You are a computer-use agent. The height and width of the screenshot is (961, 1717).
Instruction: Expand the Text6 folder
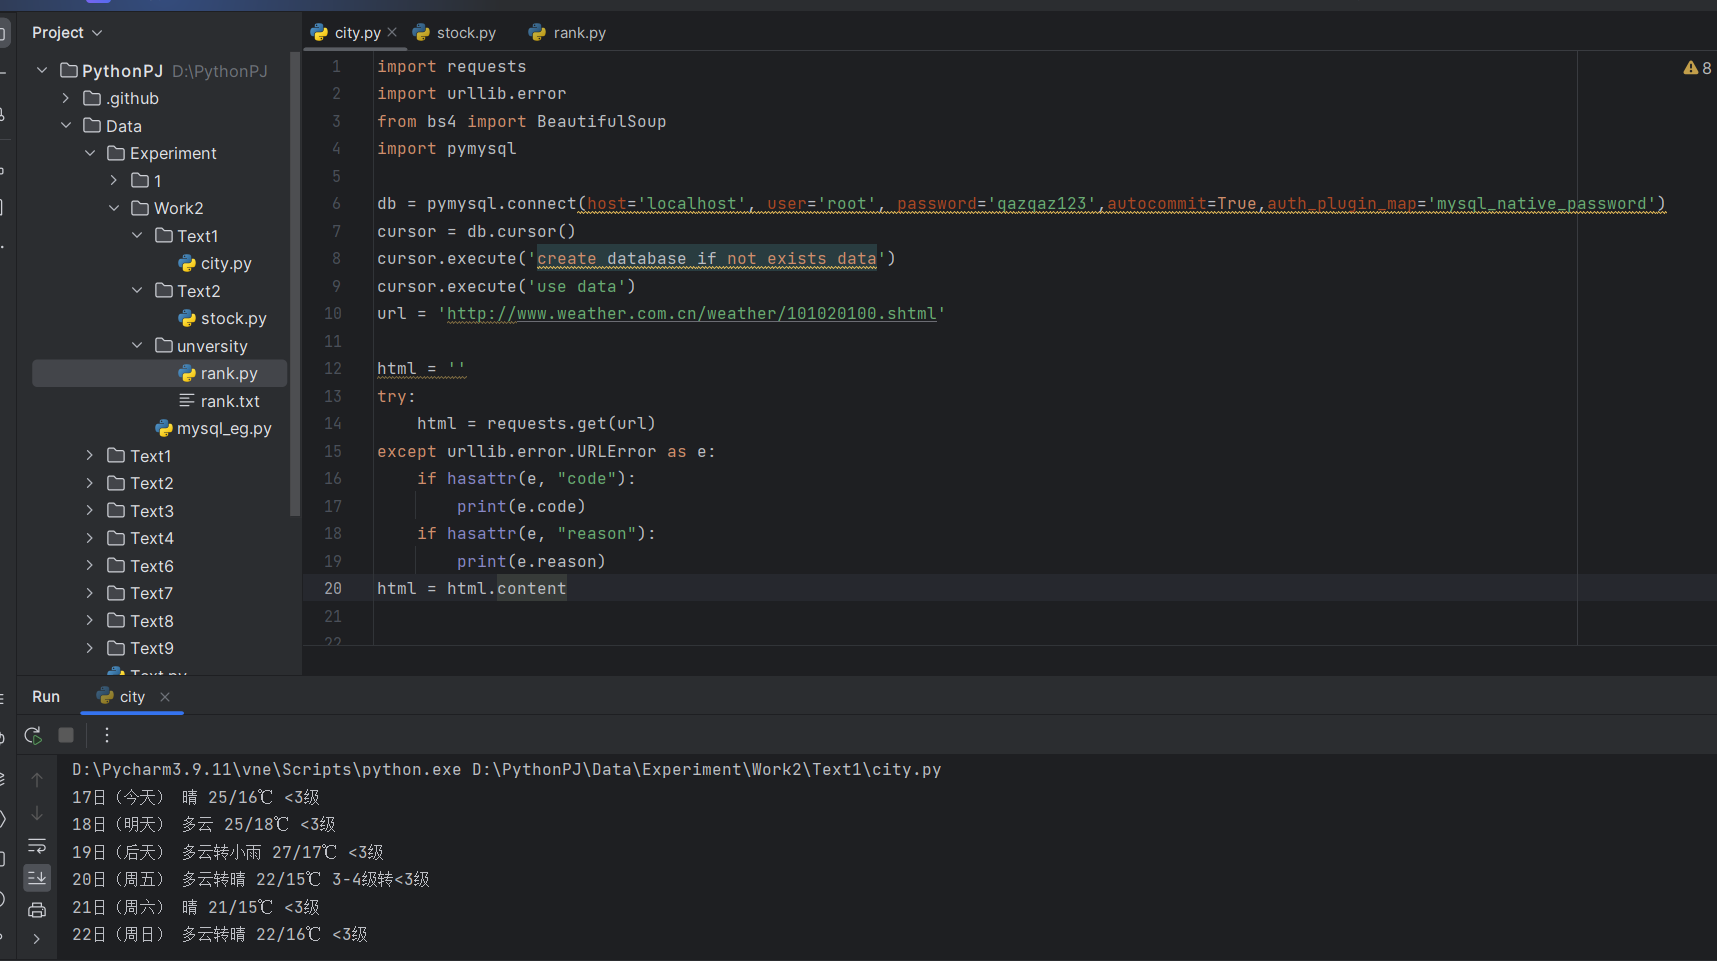click(90, 566)
